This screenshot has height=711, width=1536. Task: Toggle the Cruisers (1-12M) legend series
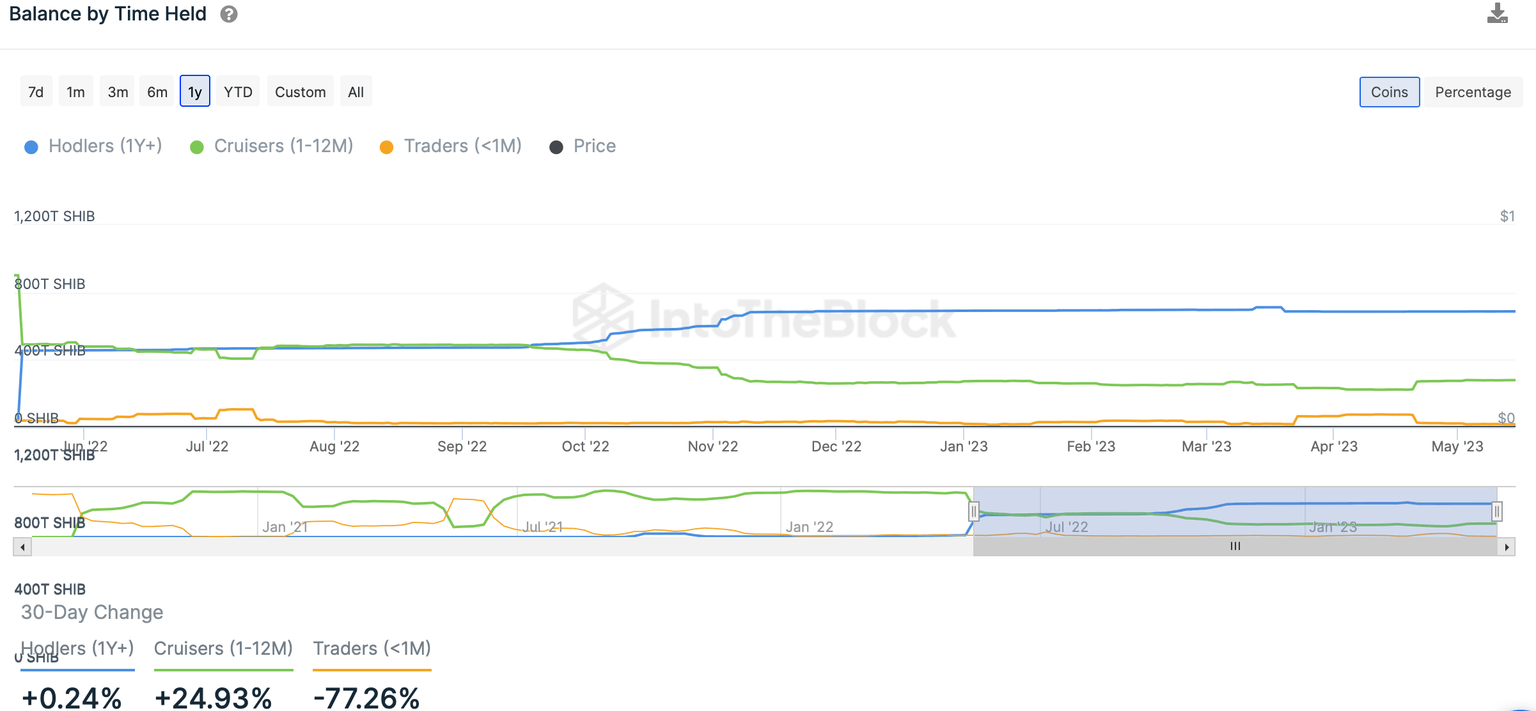272,146
